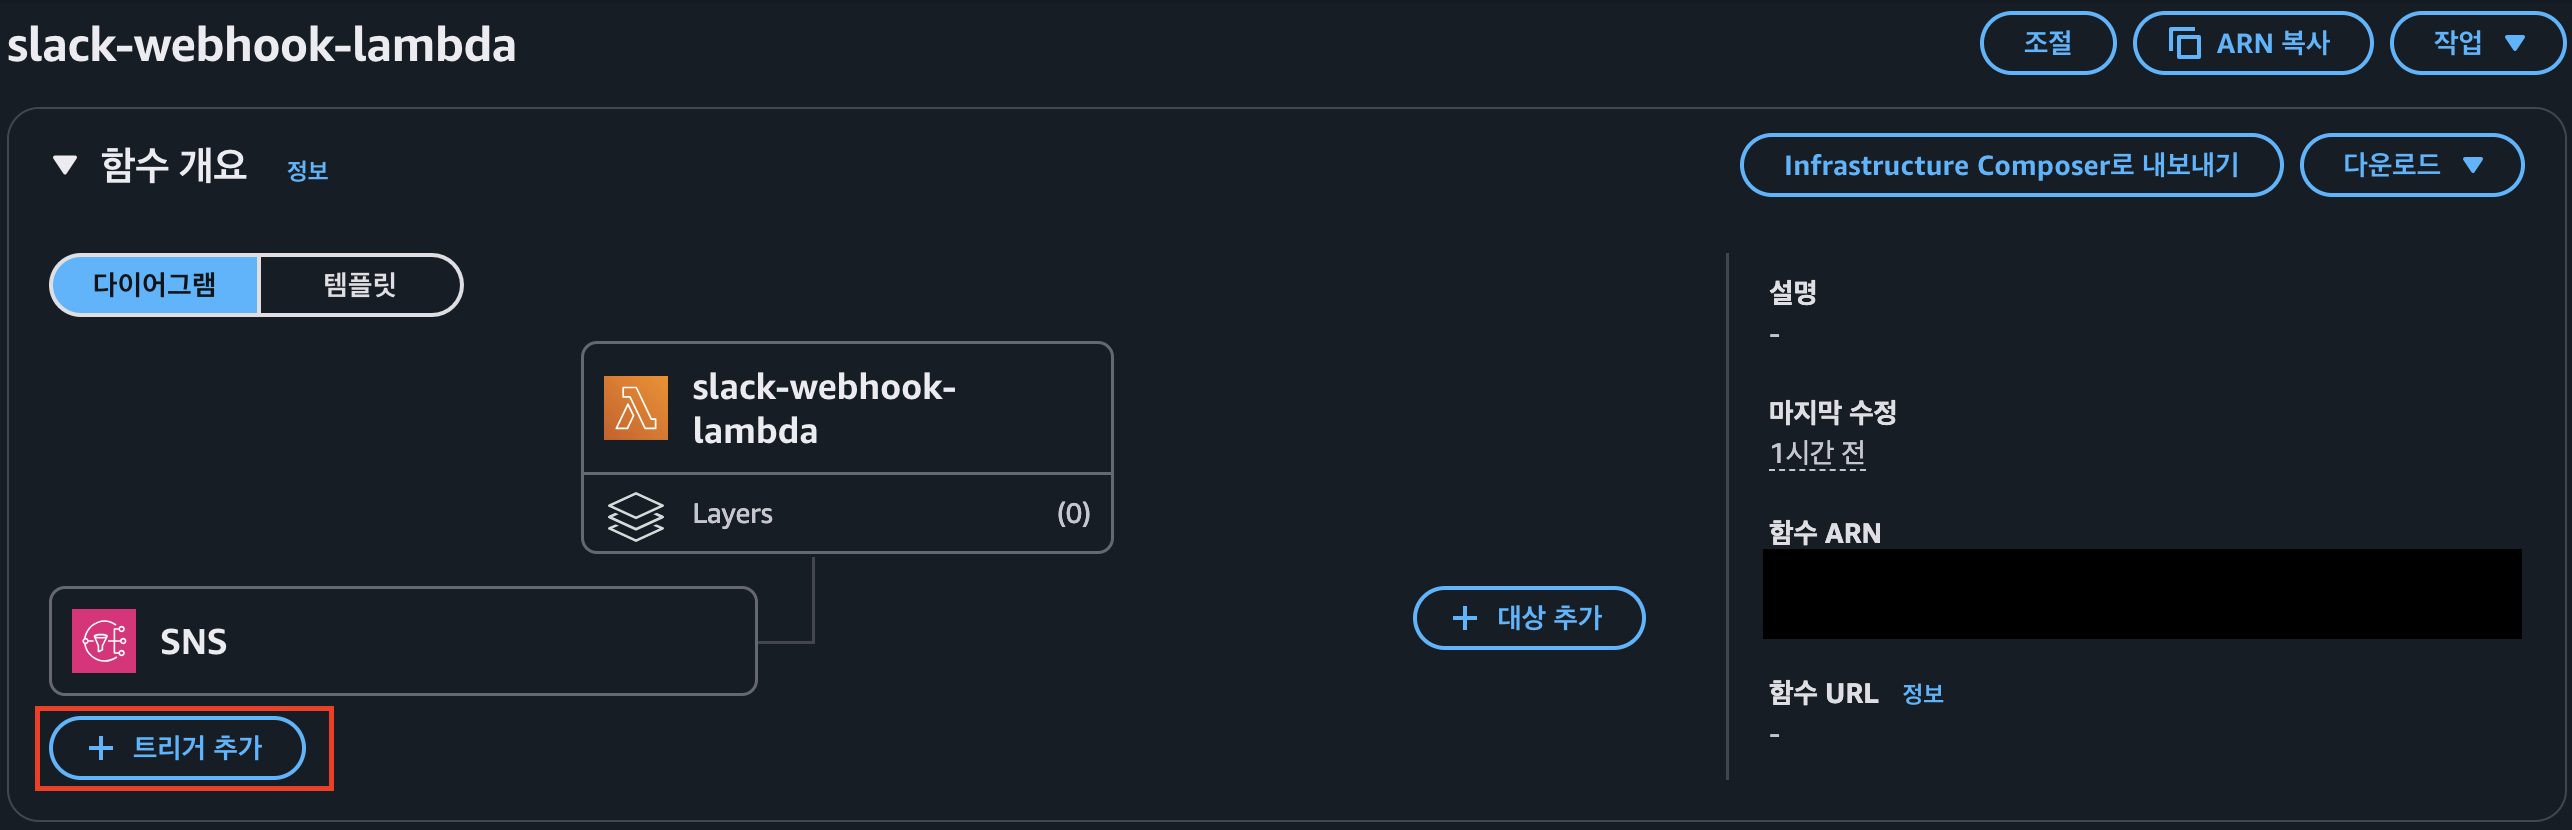Screen dimensions: 2572x830
Task: Open the 다운로드 dropdown
Action: [x=2412, y=165]
